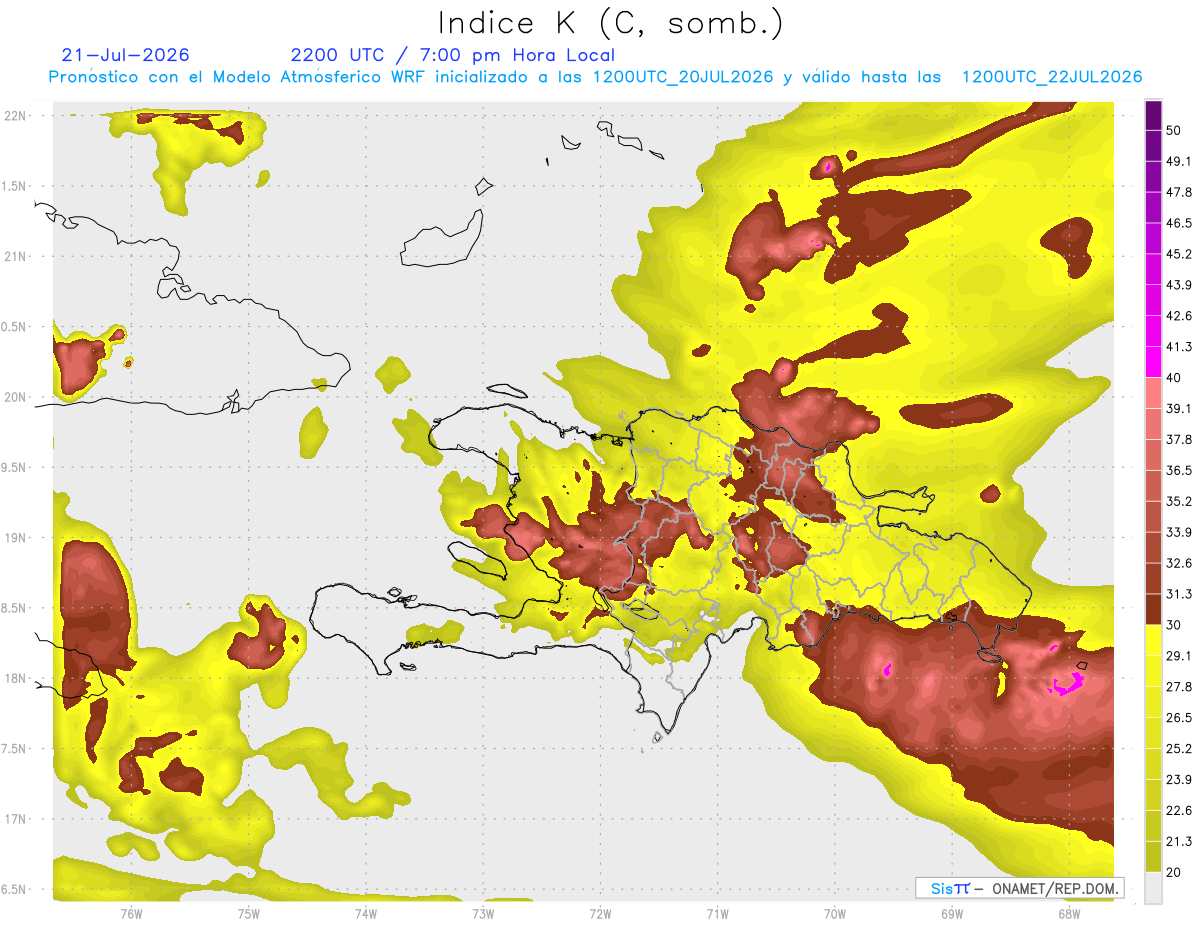Click the legend value "39.1"
This screenshot has height=927, width=1200.
click(1179, 409)
